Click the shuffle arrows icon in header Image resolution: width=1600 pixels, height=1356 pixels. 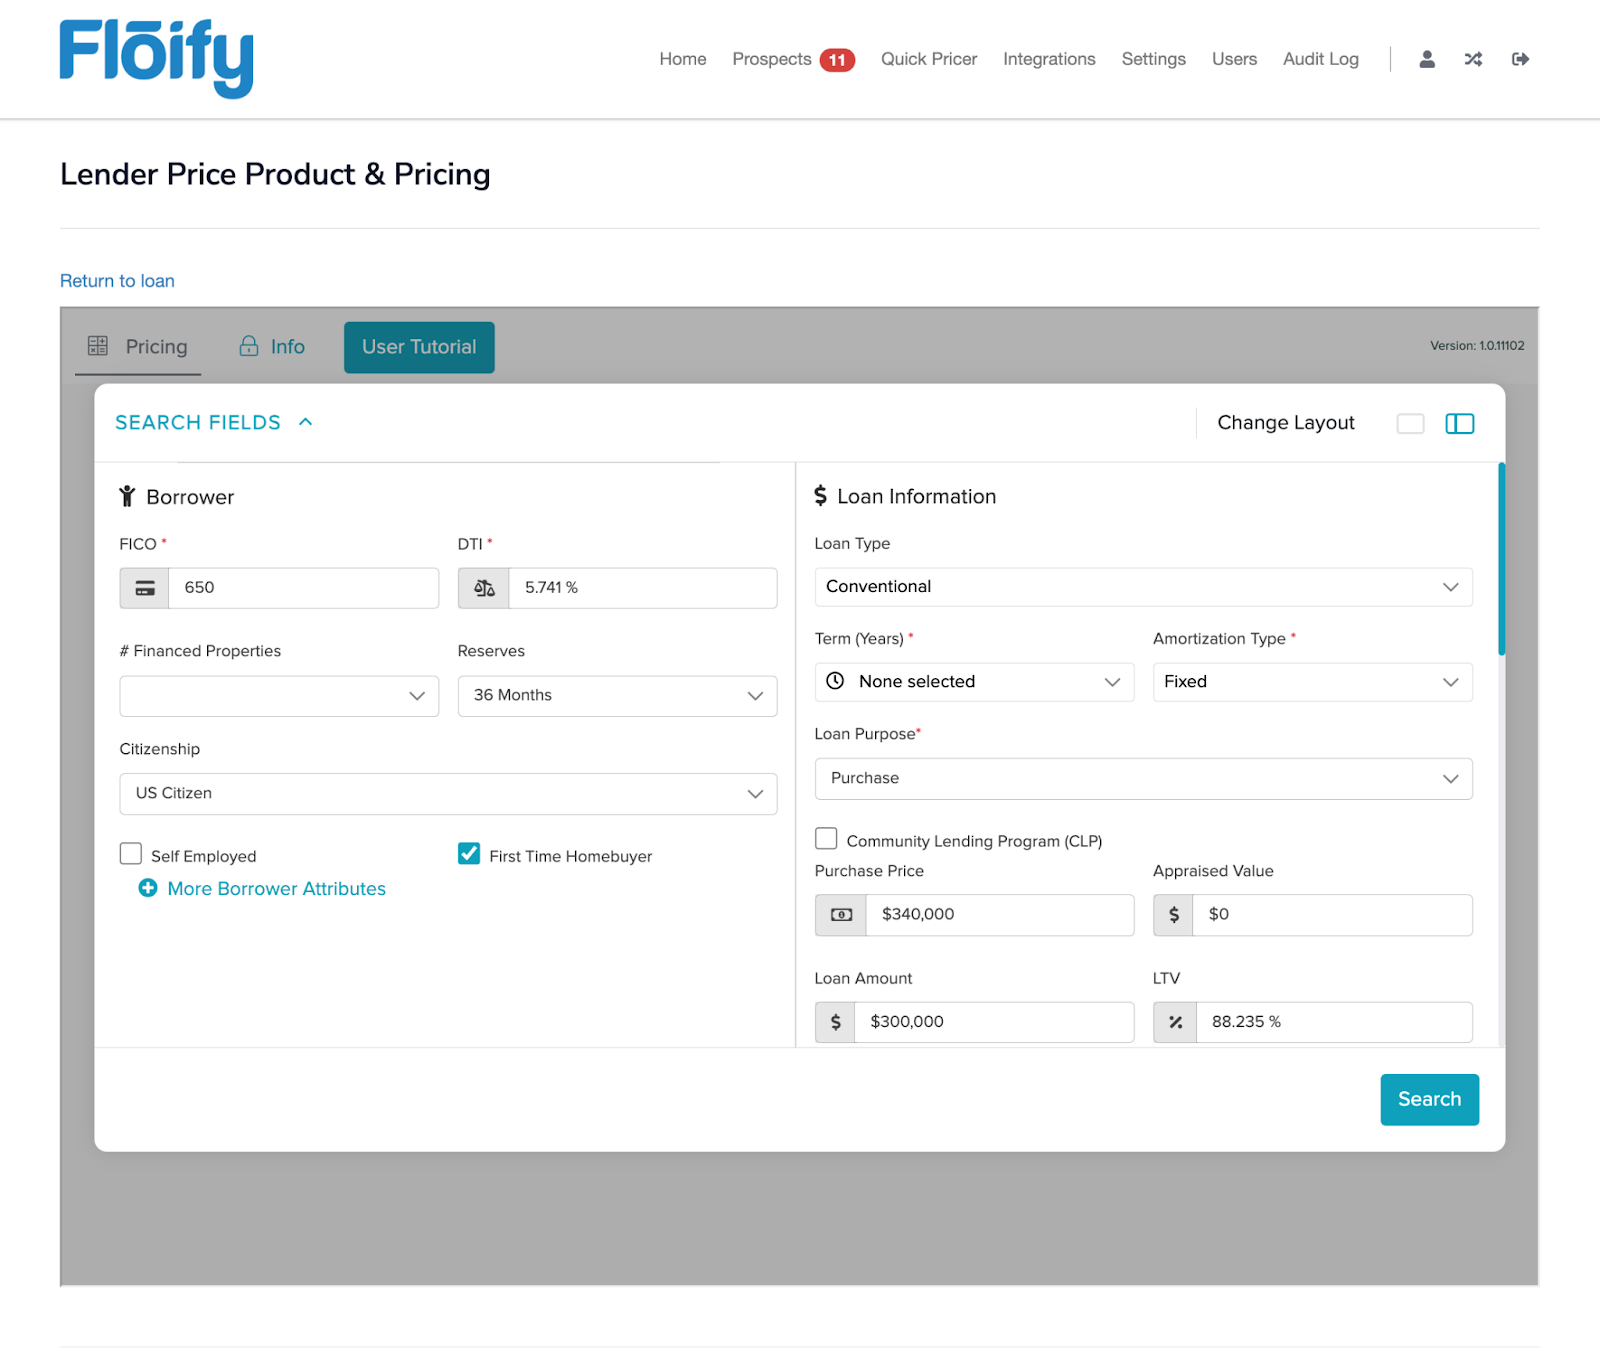pos(1473,59)
